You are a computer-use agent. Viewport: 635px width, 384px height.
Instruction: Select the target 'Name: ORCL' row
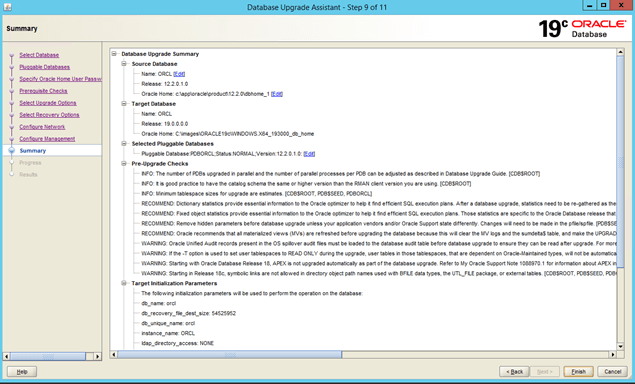click(x=157, y=114)
